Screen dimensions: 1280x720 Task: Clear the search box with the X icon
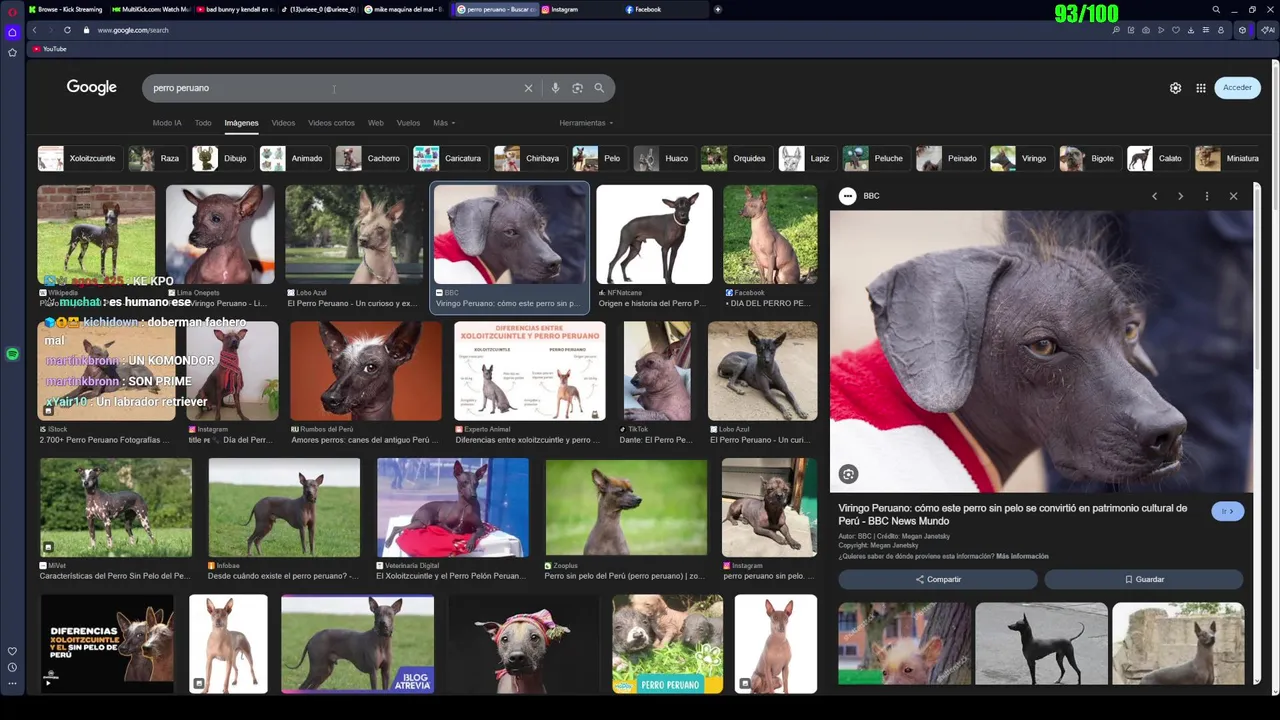528,88
